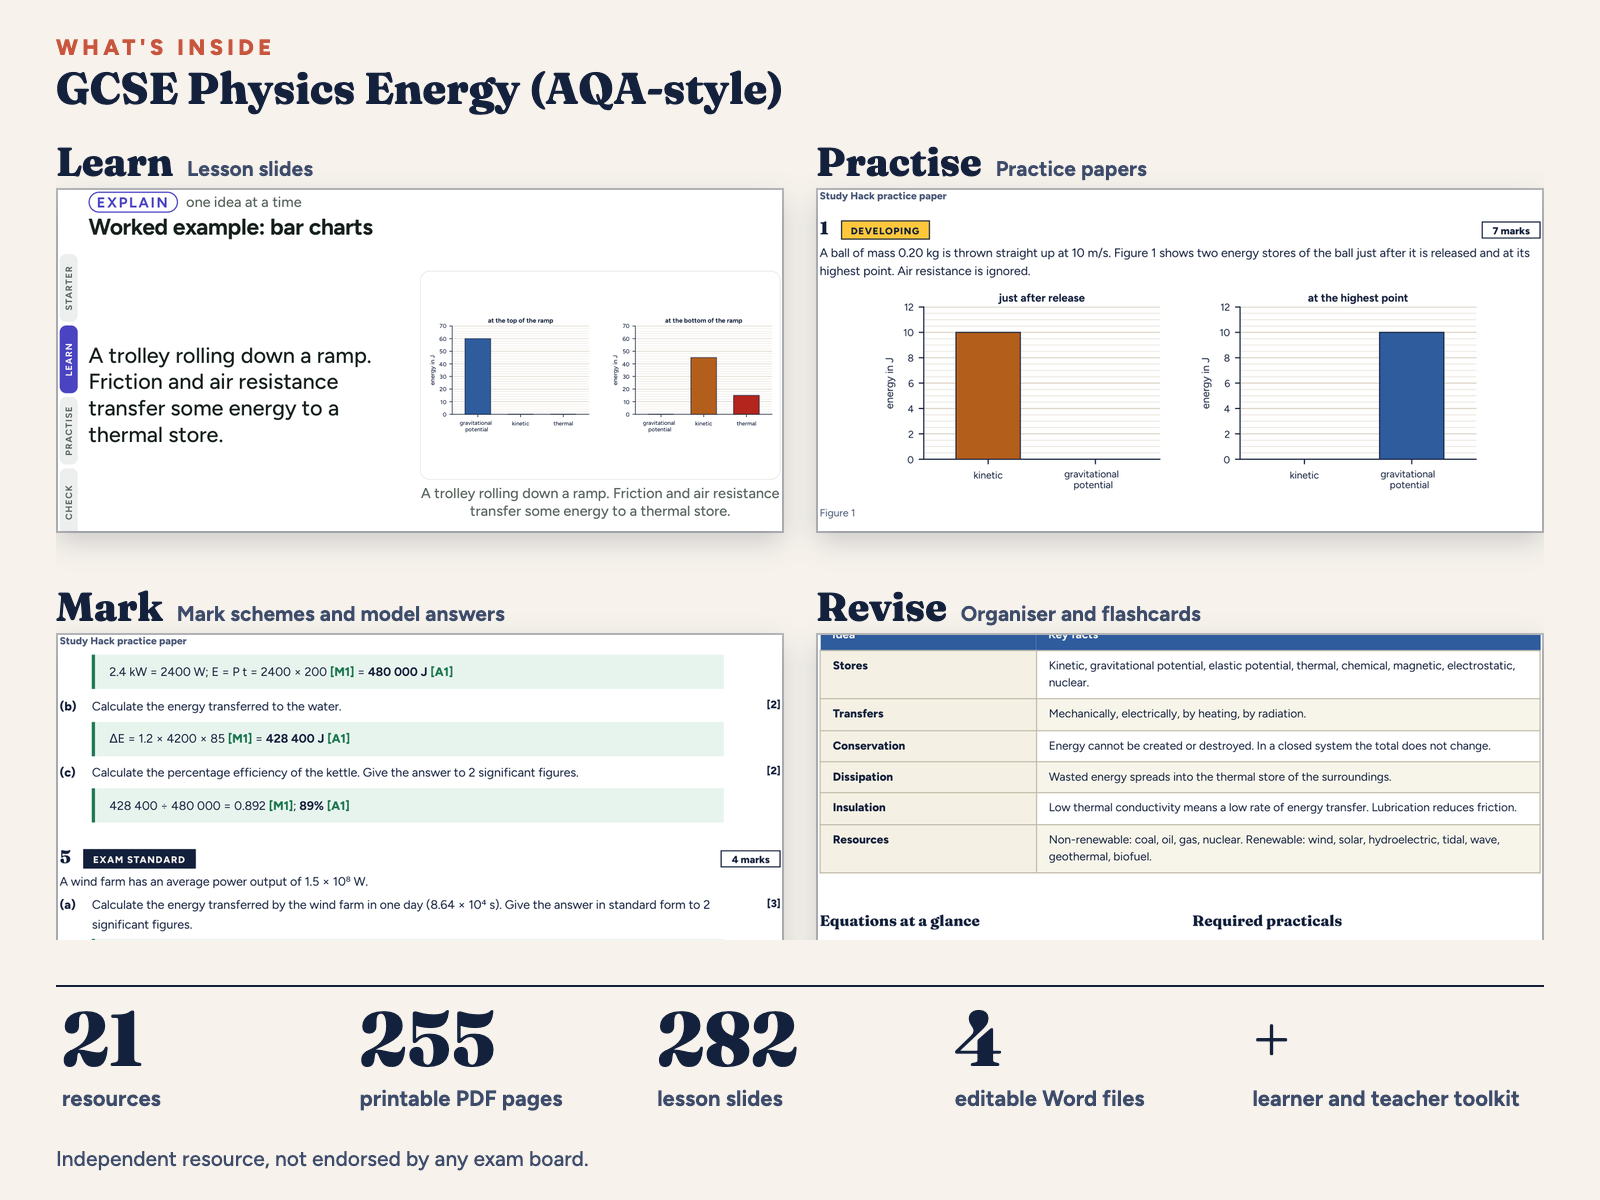Click the 'Revise' section heading
This screenshot has width=1600, height=1200.
point(882,608)
